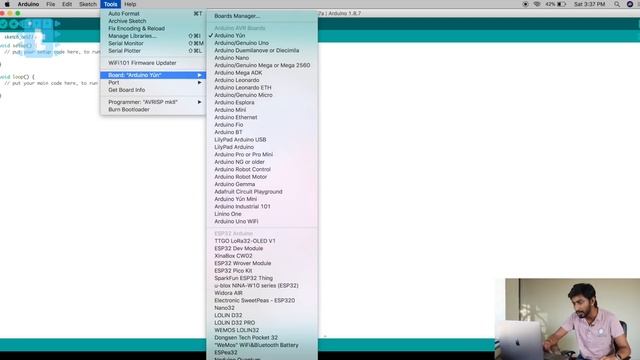Choose Arduino Fio board
Screen dimensions: 640x360
(x=262, y=124)
